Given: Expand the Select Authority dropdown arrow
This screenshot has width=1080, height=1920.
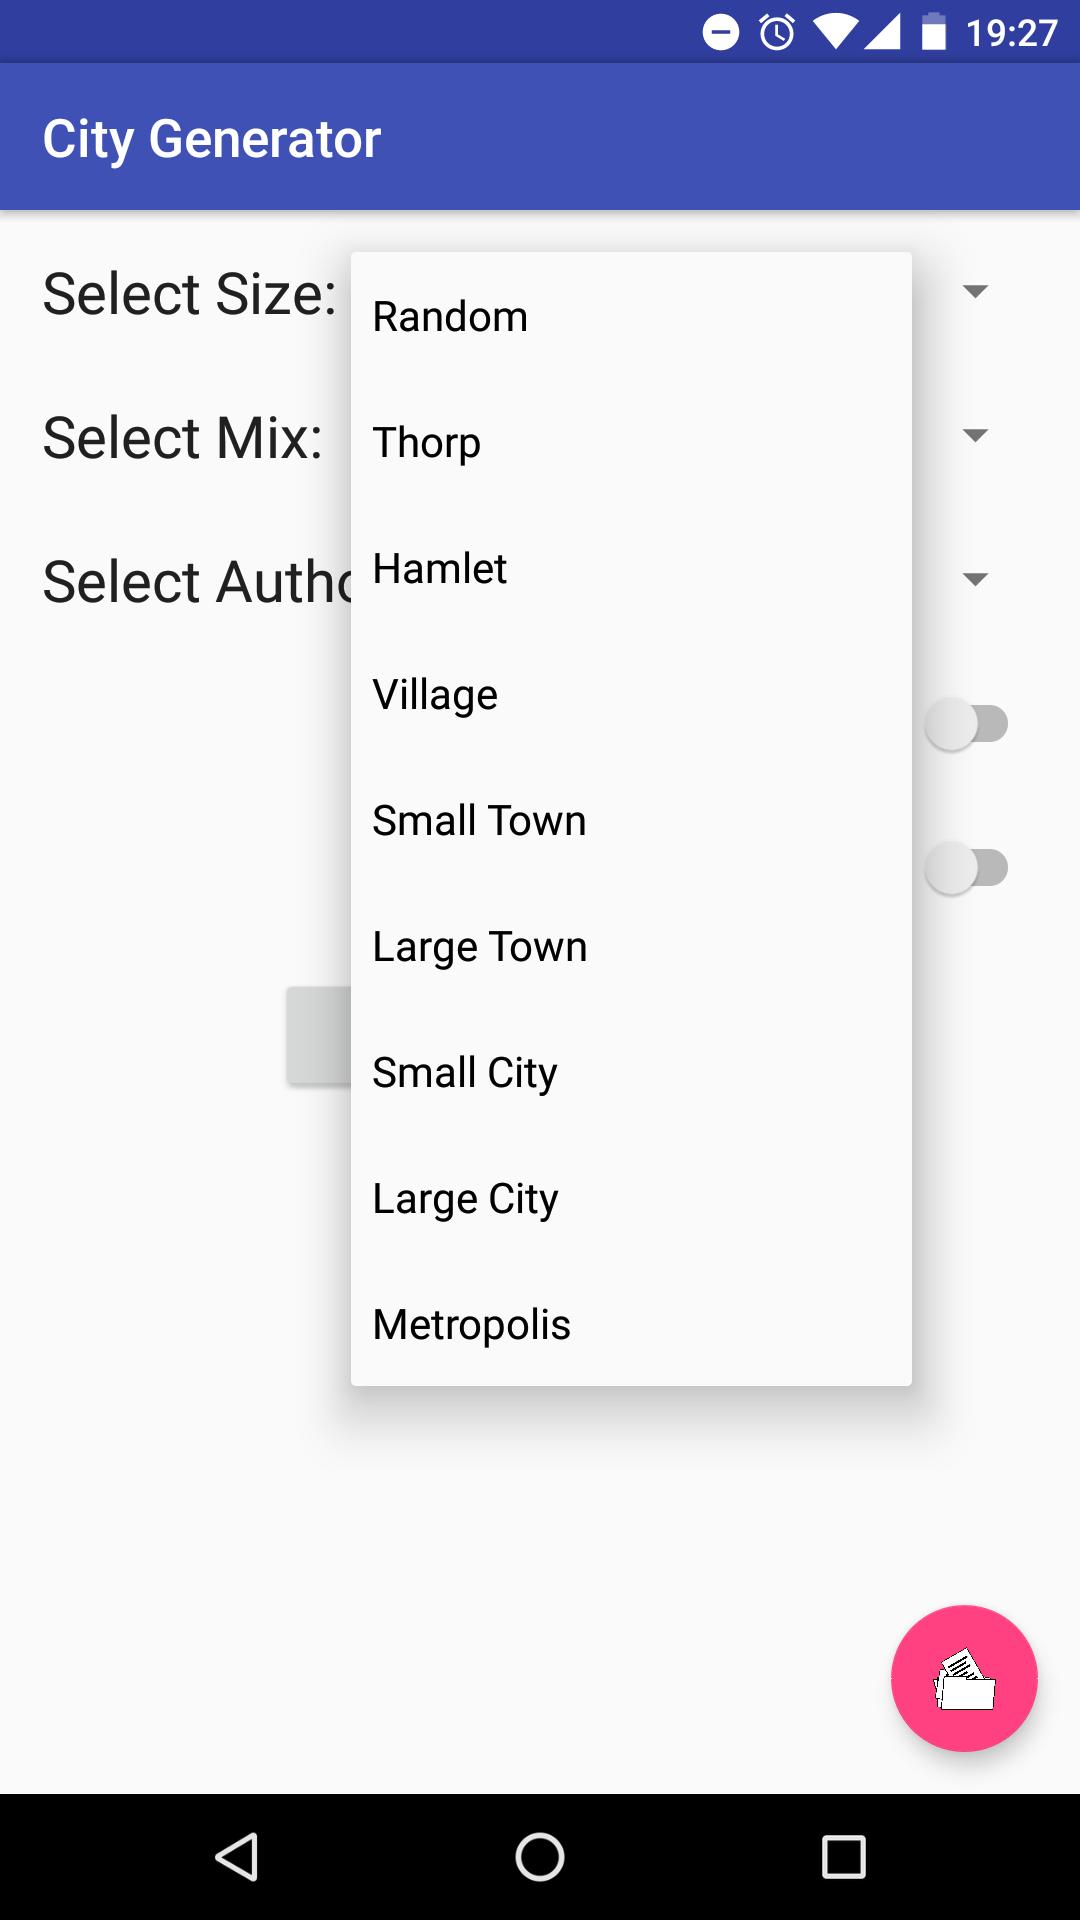Looking at the screenshot, I should [x=975, y=579].
